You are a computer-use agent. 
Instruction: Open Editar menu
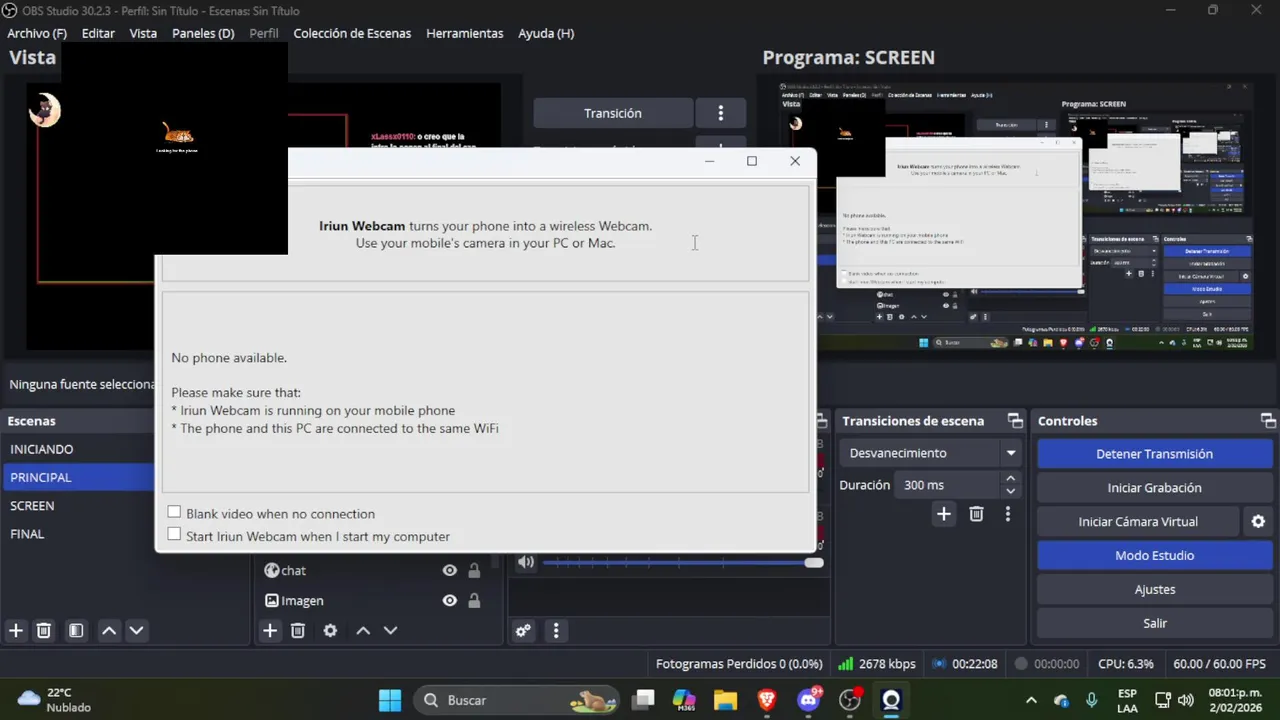[x=98, y=33]
